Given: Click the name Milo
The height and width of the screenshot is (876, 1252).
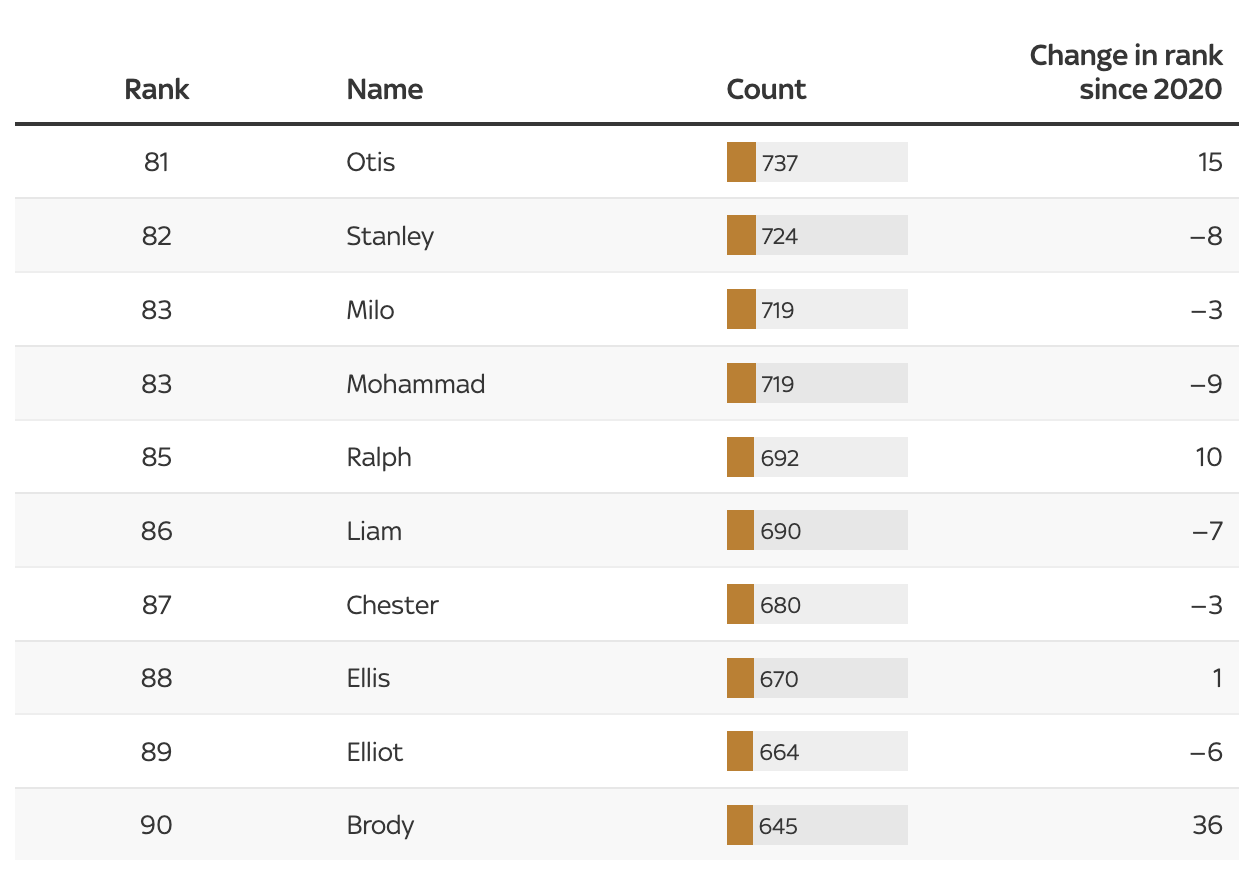Looking at the screenshot, I should point(370,310).
